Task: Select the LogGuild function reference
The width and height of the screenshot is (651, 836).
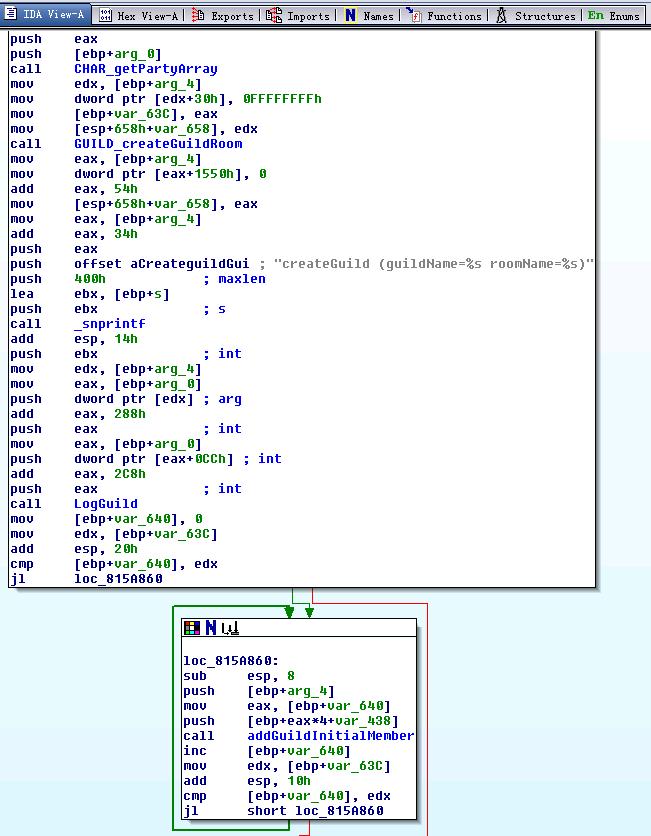Action: [x=106, y=504]
